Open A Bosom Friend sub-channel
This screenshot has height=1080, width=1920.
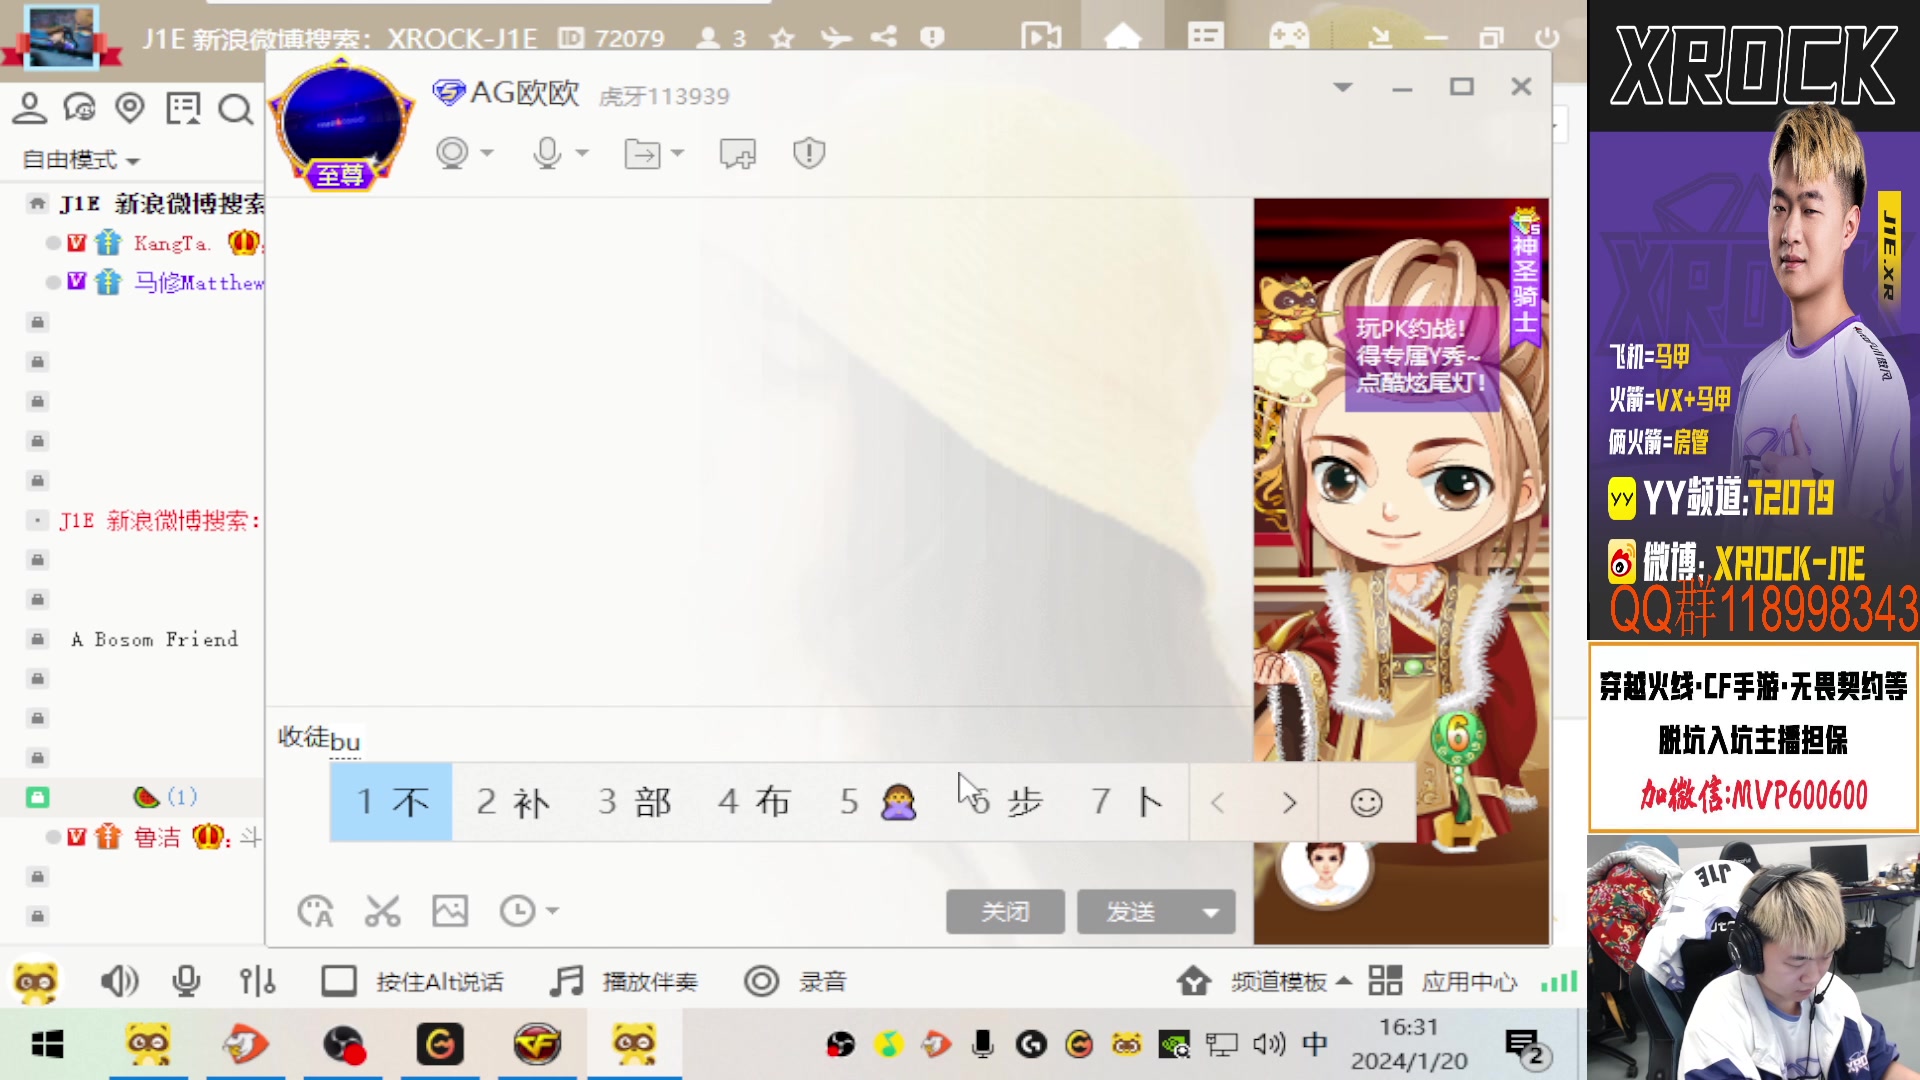point(154,639)
